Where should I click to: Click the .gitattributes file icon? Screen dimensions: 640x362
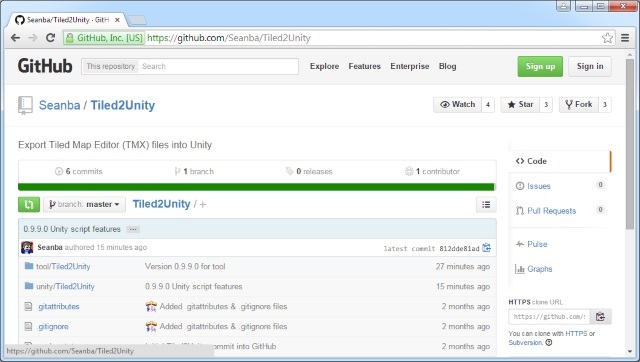[x=28, y=306]
